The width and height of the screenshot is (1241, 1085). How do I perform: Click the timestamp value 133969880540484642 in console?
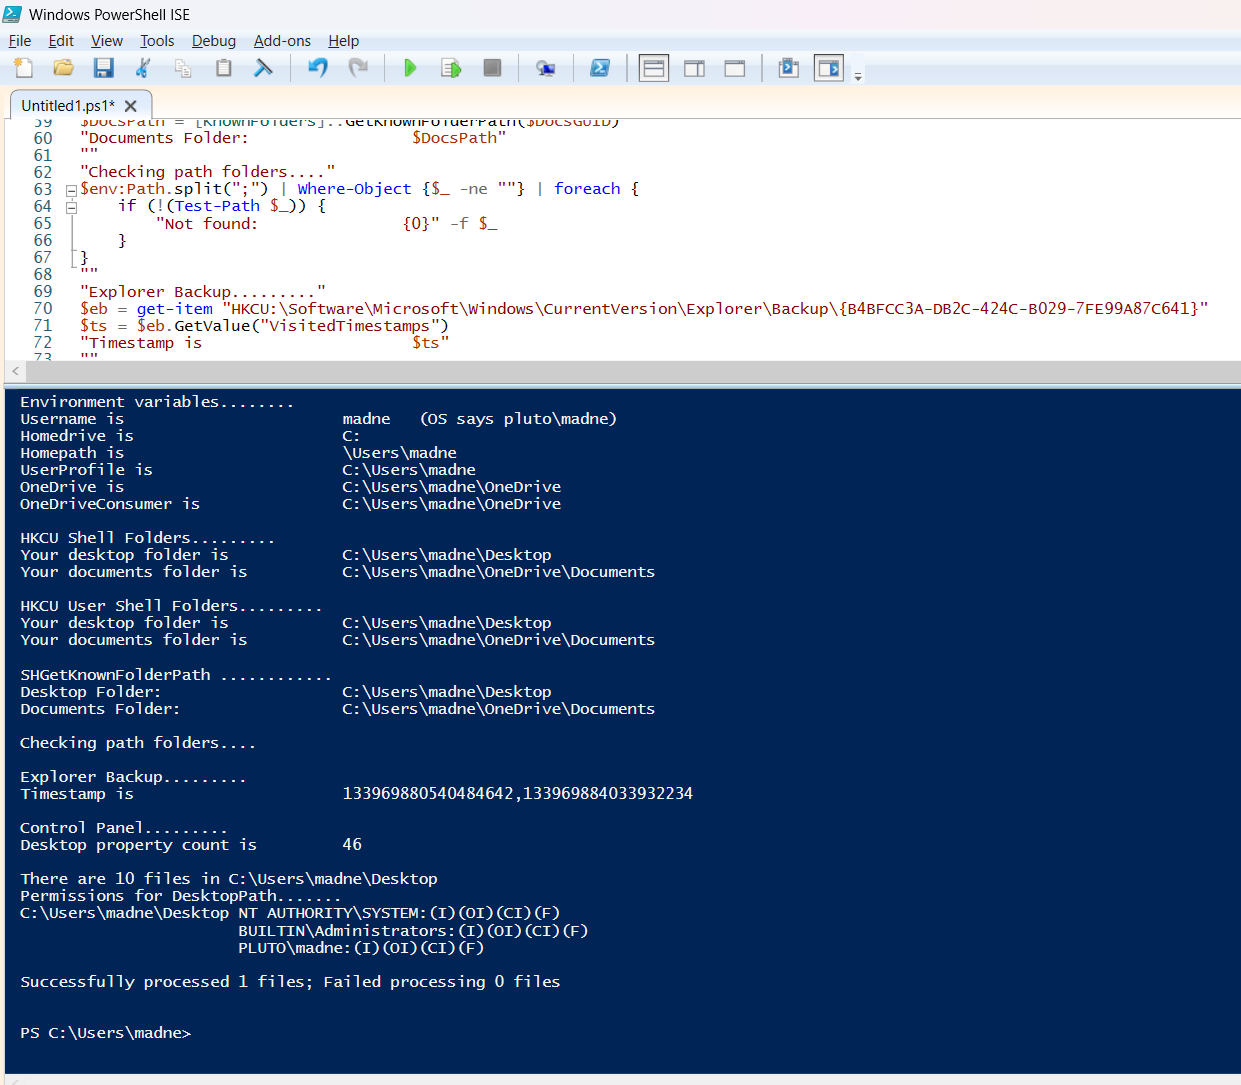(428, 794)
